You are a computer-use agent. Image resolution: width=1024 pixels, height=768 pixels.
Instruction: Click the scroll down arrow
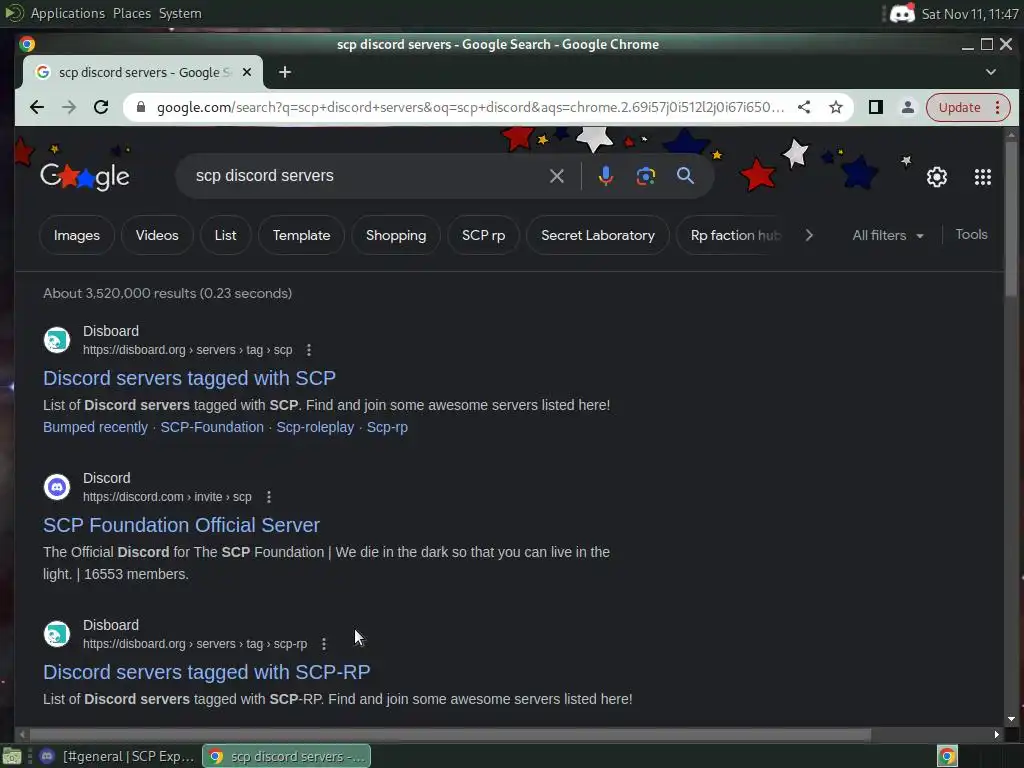[x=1011, y=719]
